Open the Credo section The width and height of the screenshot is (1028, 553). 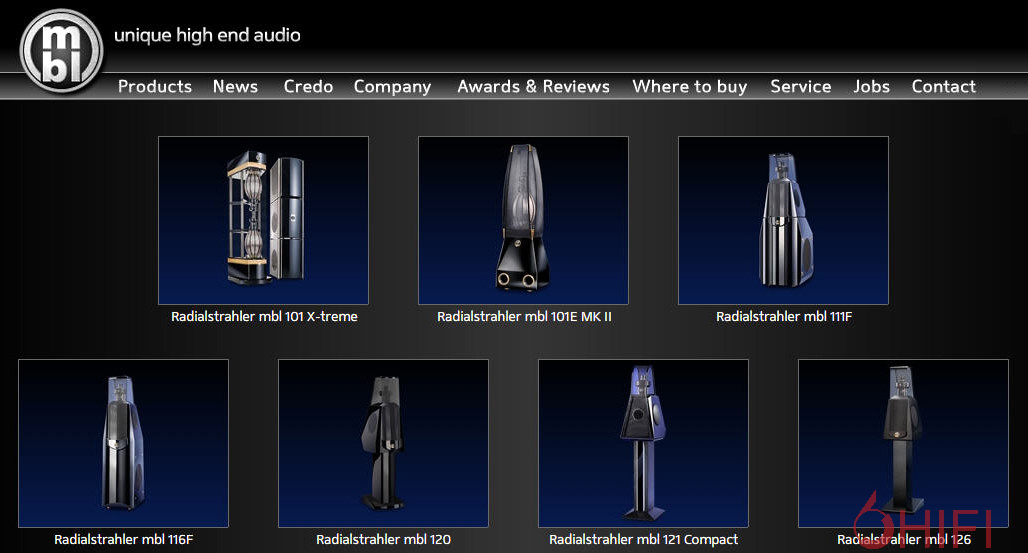tap(308, 87)
